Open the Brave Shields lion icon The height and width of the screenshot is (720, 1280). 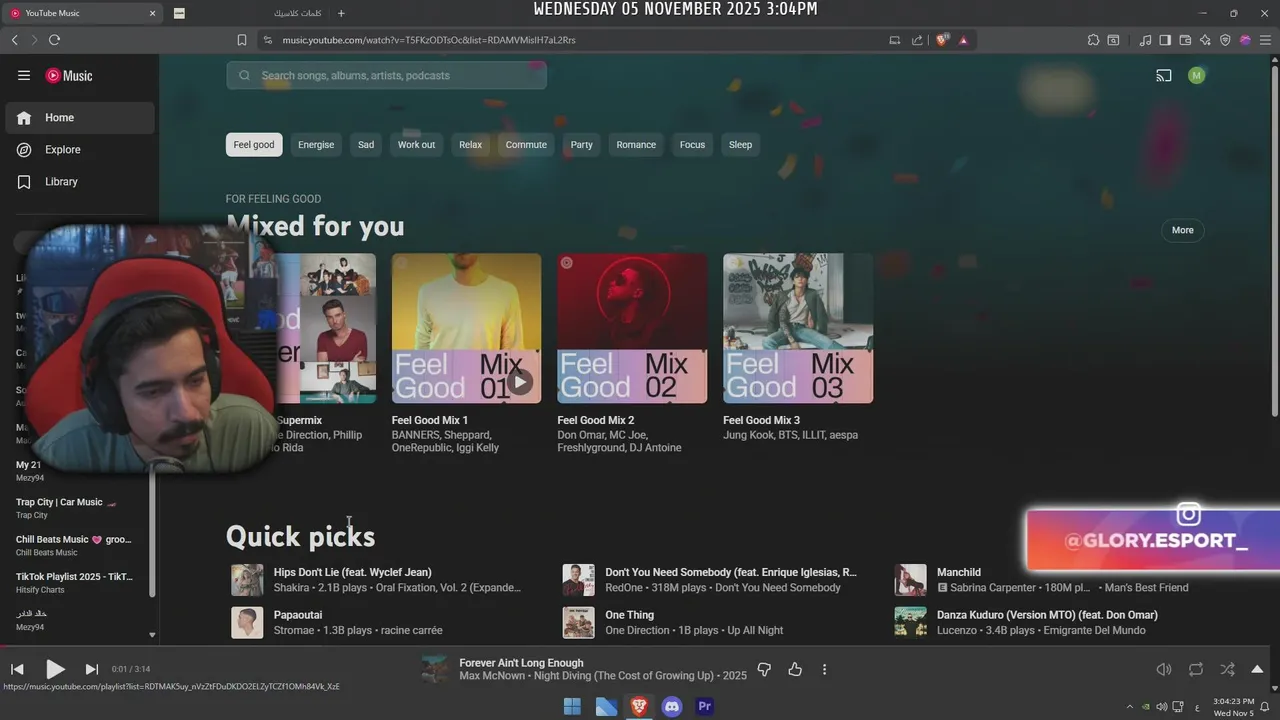pos(942,40)
